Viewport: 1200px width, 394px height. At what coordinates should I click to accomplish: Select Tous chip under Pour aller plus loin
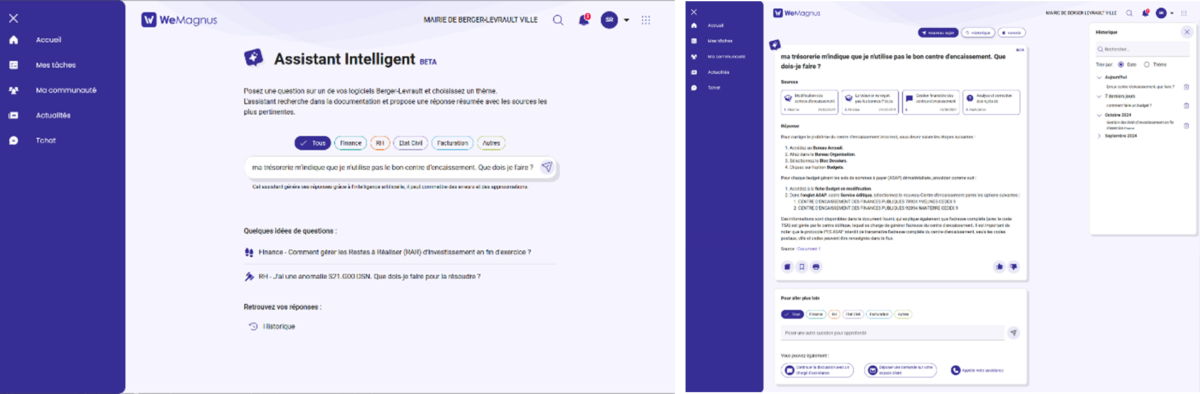click(x=792, y=314)
